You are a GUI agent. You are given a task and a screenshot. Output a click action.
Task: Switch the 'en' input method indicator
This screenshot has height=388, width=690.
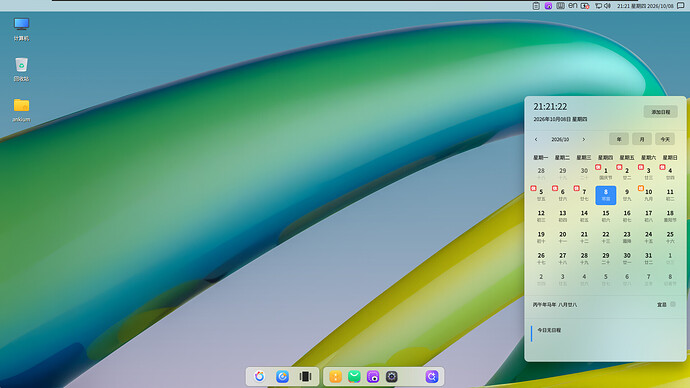click(x=573, y=6)
